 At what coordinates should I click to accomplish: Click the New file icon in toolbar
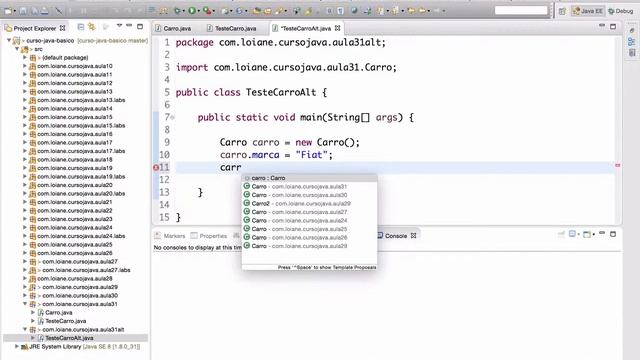[x=8, y=11]
